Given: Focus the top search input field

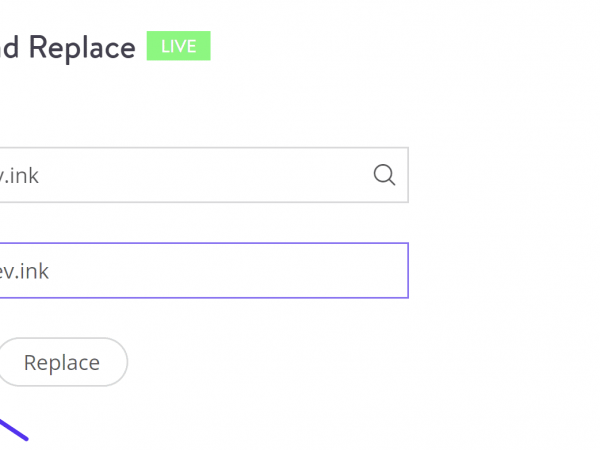Looking at the screenshot, I should (180, 175).
